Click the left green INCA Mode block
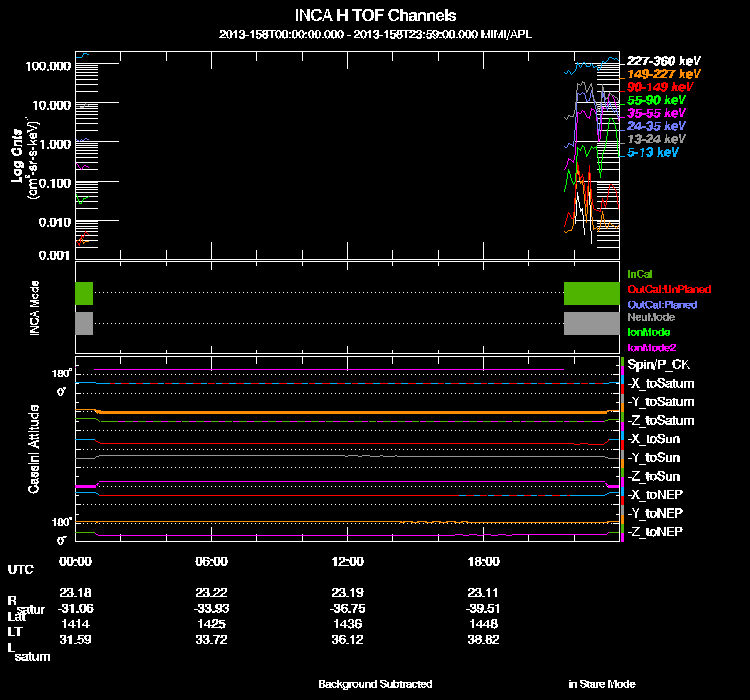 tap(84, 293)
